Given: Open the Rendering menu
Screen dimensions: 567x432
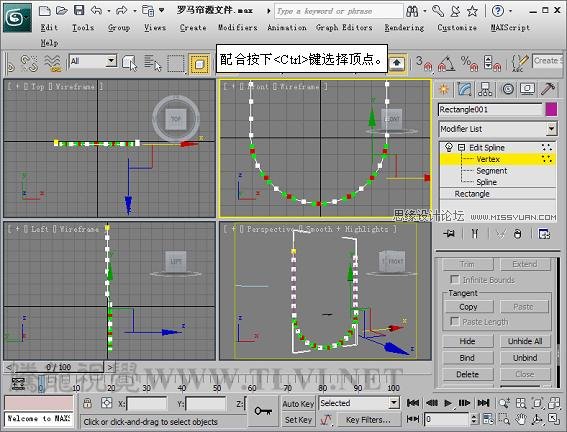Looking at the screenshot, I should coord(404,27).
